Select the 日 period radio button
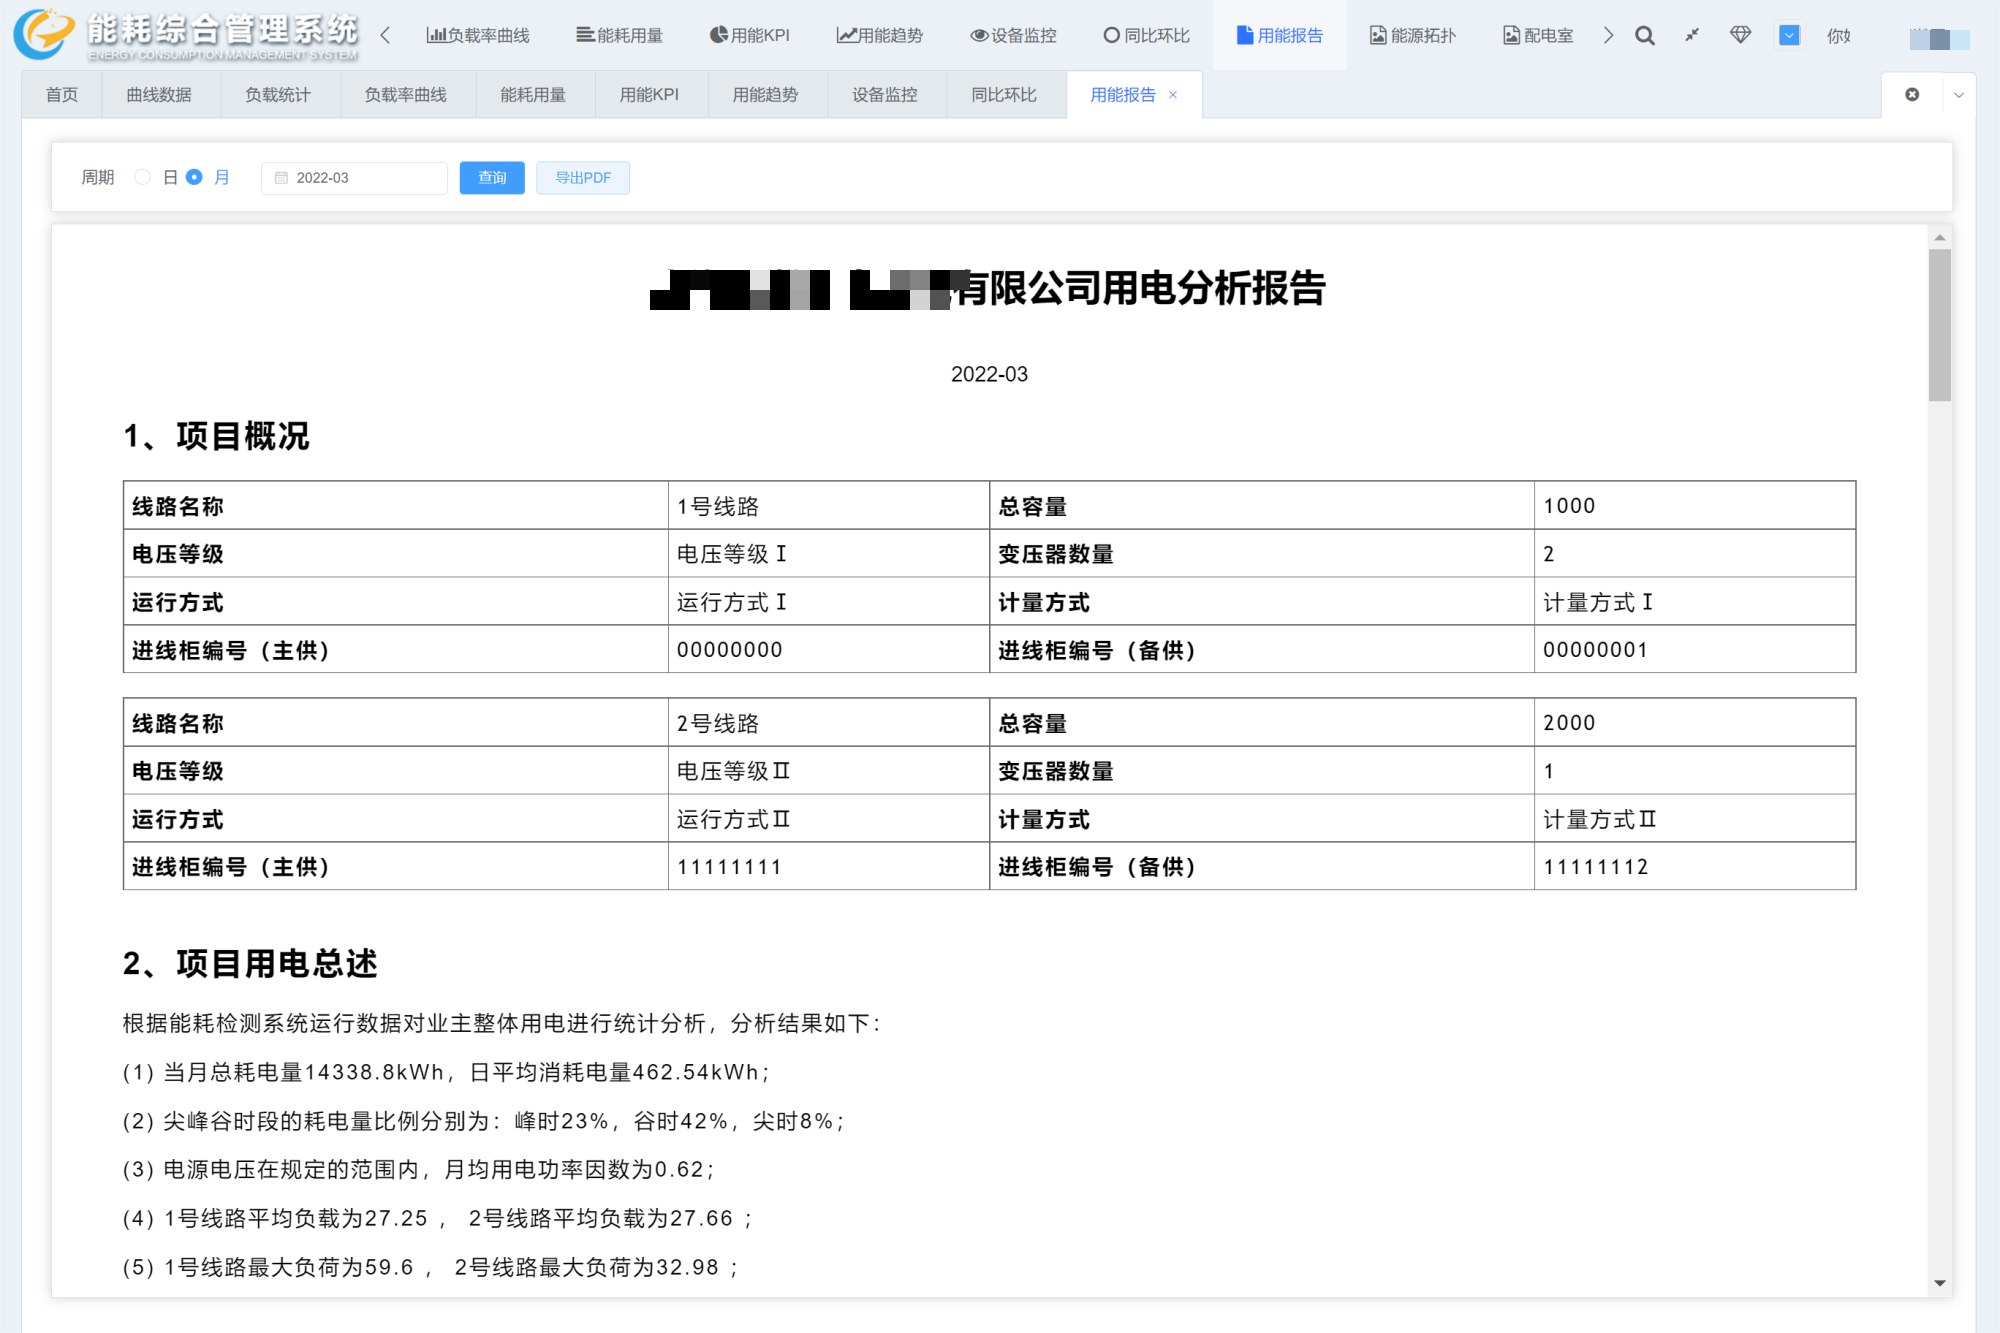Viewport: 2000px width, 1333px height. (x=143, y=177)
